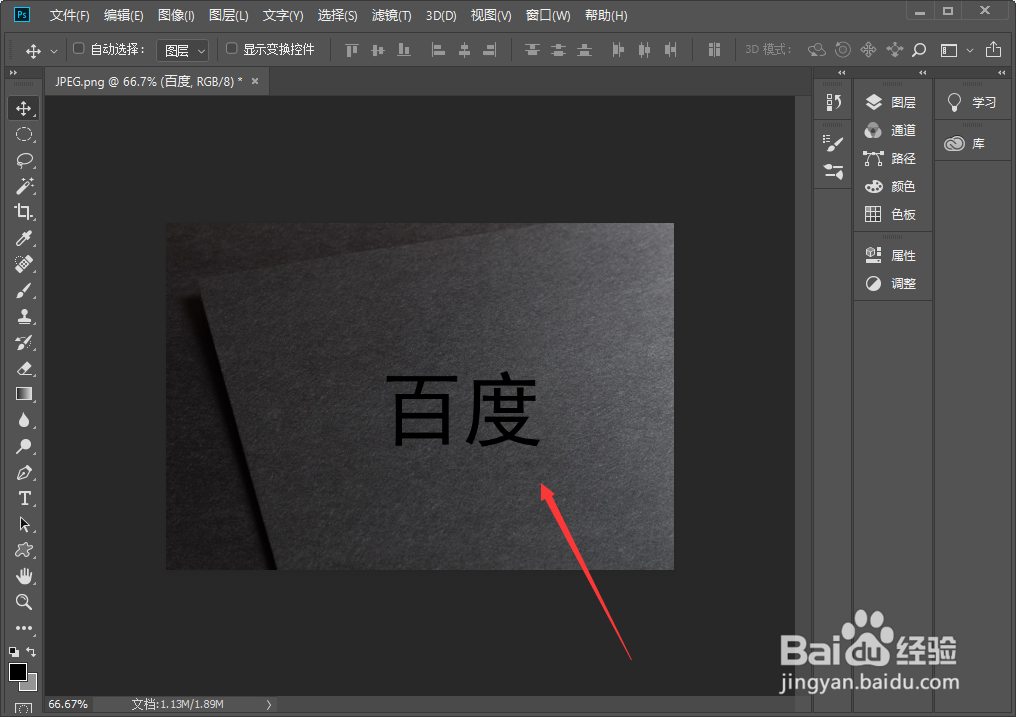Select the Move tool in the toolbox
The image size is (1016, 717).
point(24,108)
